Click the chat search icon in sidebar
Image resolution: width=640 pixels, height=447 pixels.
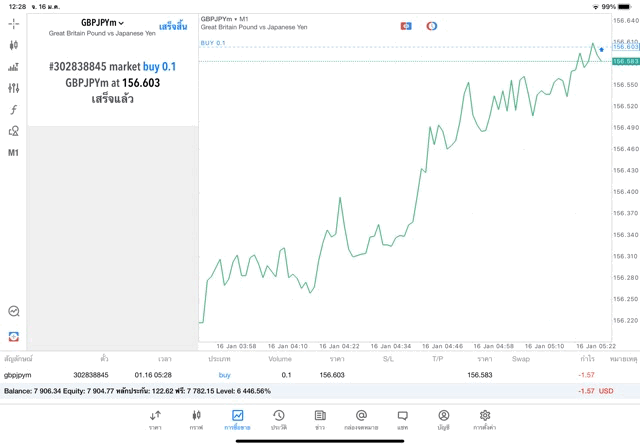tap(14, 311)
